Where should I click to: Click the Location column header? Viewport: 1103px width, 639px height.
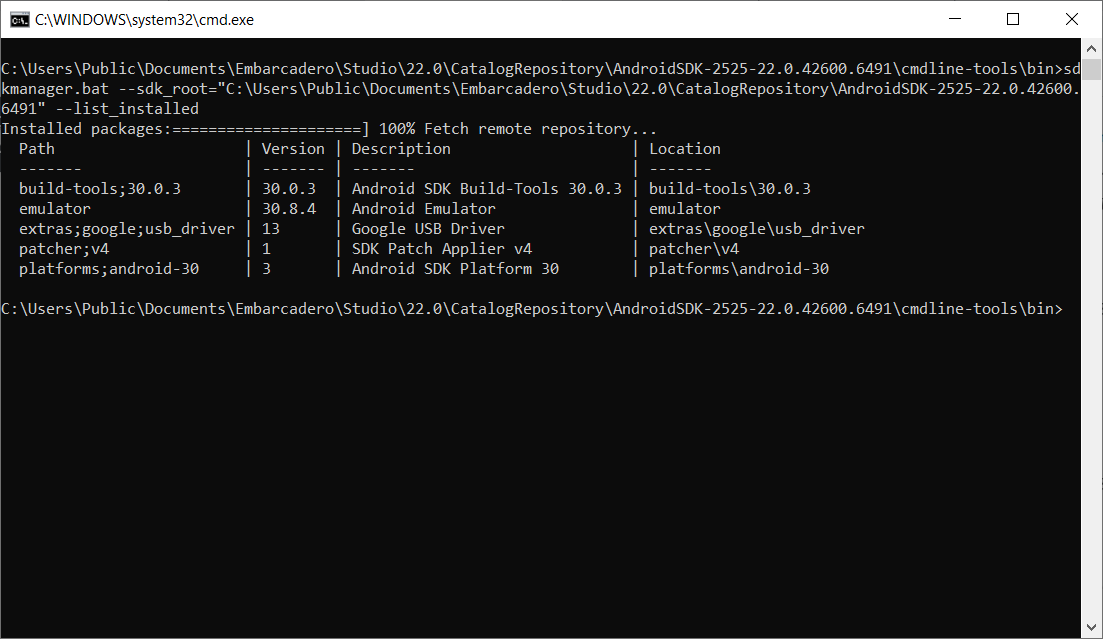click(x=685, y=149)
